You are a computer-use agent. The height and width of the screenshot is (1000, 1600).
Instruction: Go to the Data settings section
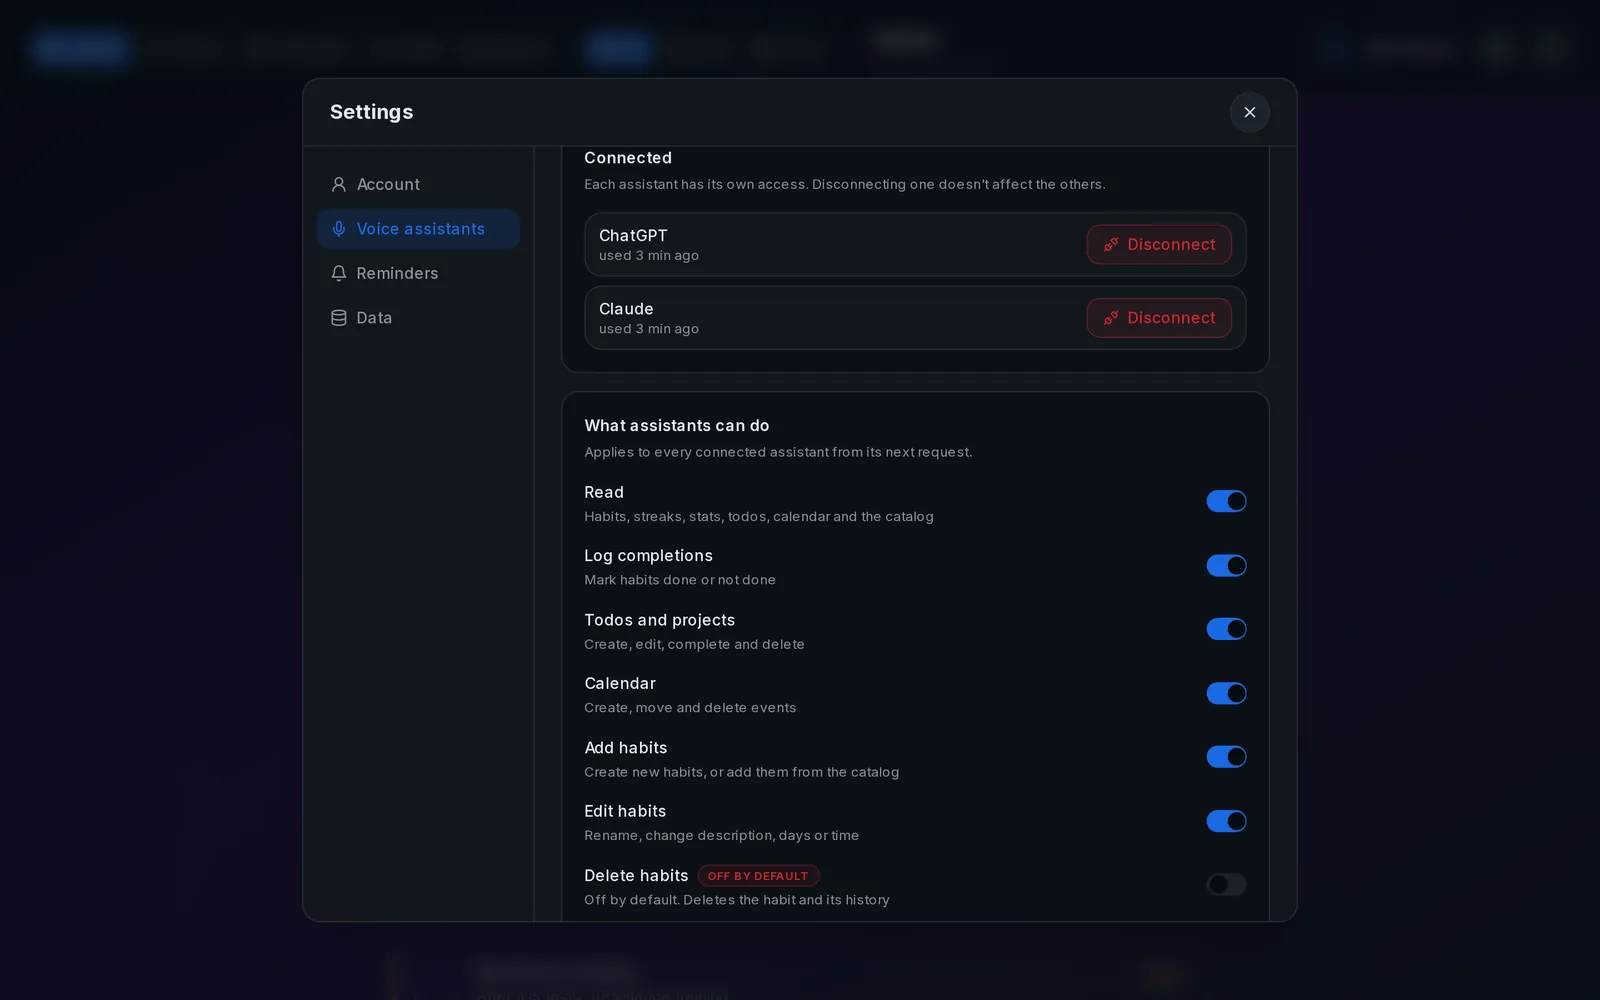(418, 318)
